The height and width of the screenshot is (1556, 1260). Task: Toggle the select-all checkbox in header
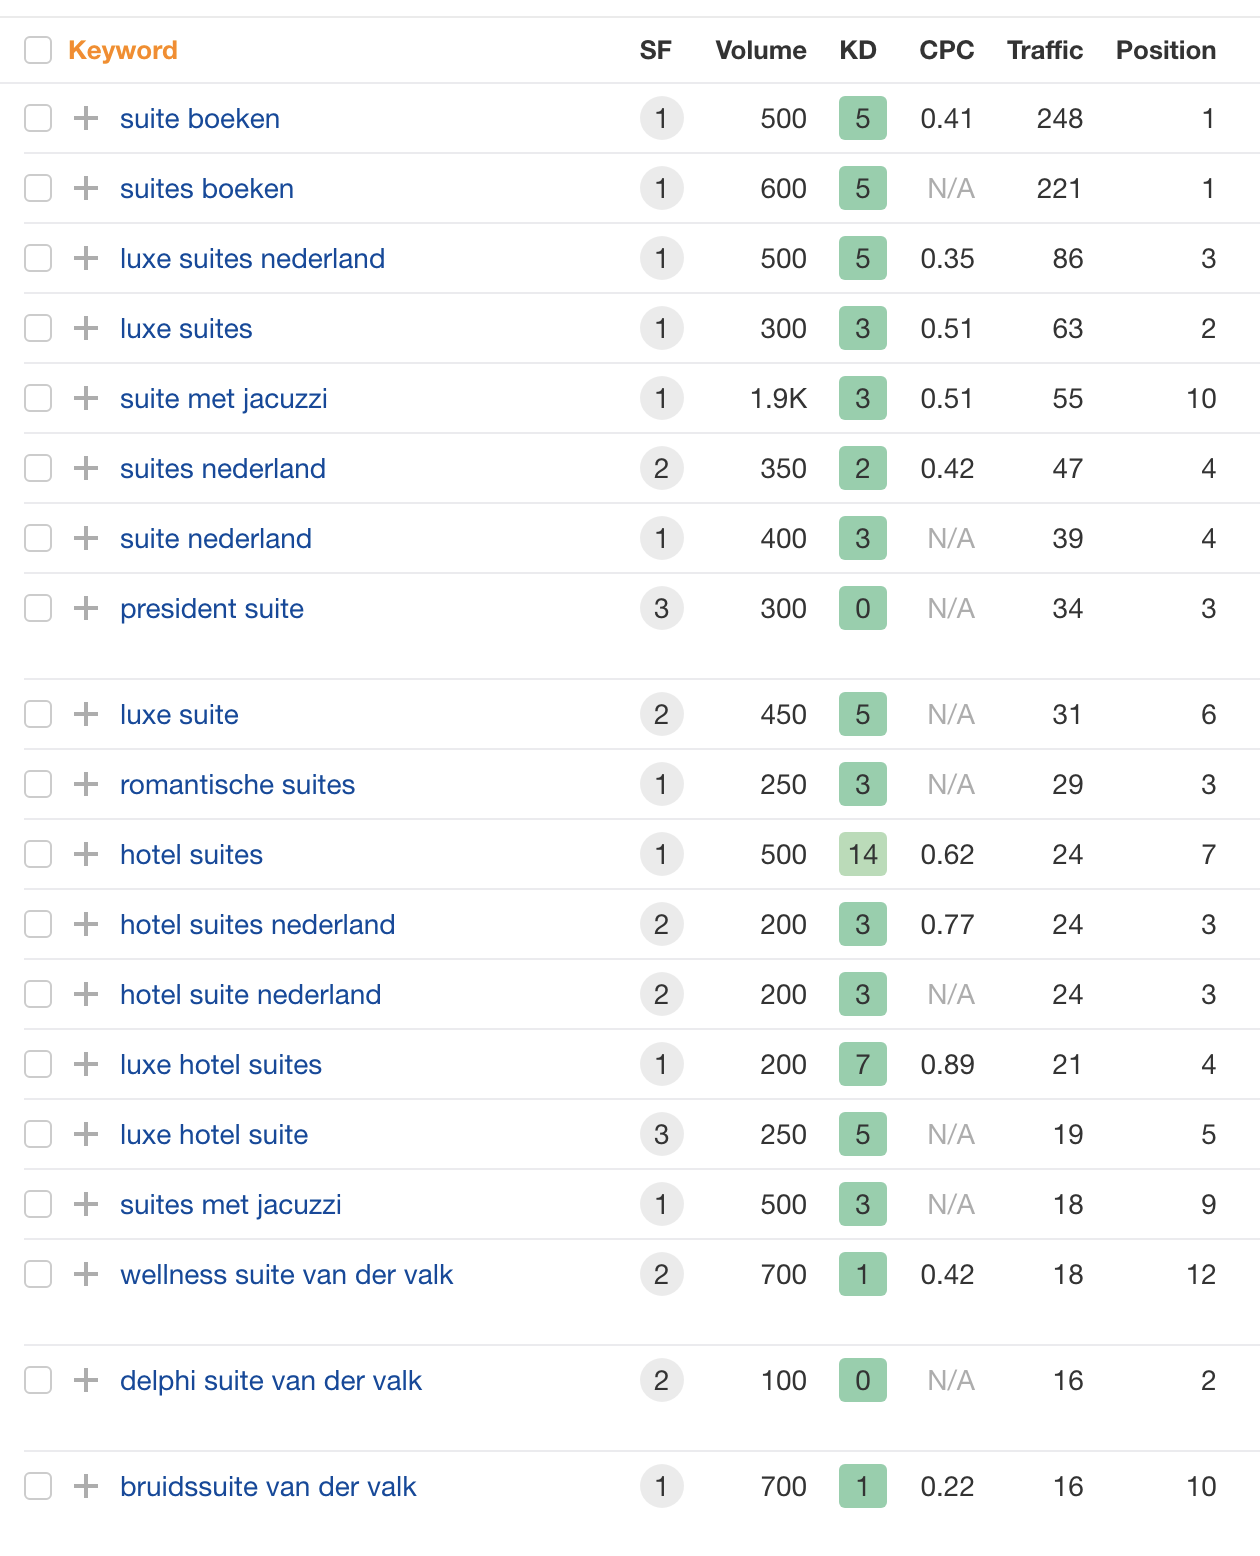38,50
